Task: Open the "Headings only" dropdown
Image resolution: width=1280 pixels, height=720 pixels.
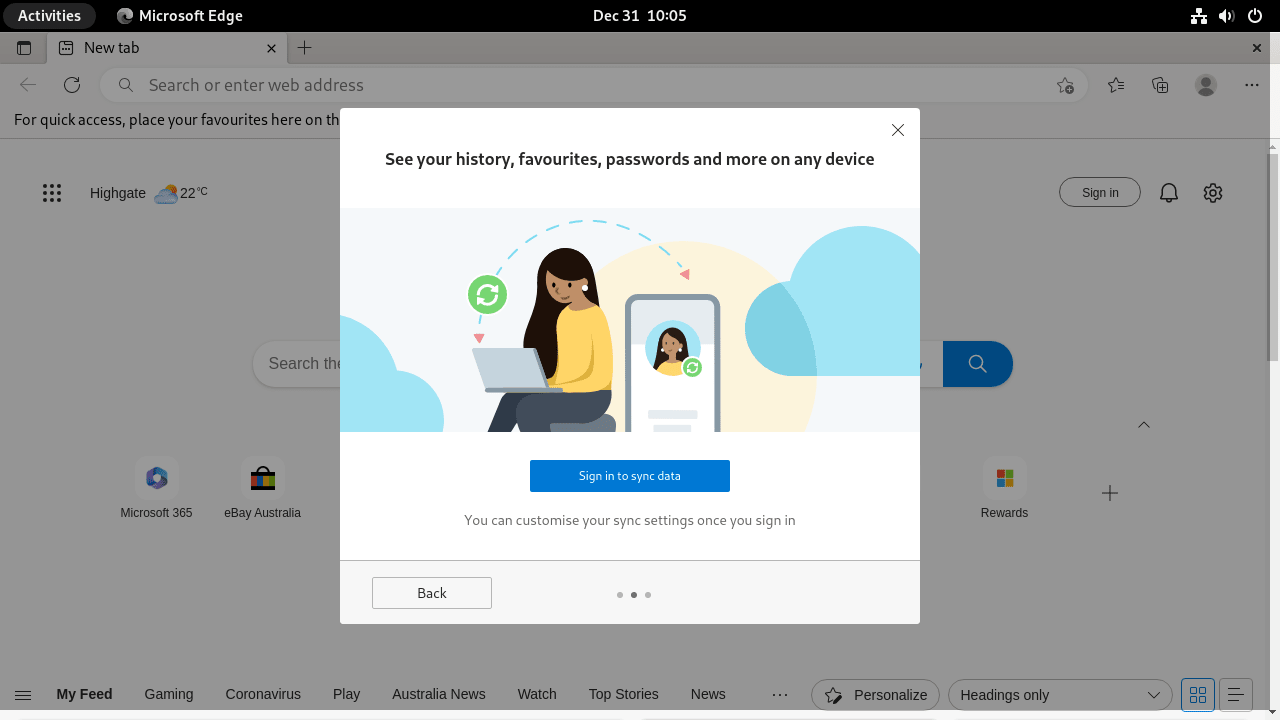Action: click(x=1059, y=694)
